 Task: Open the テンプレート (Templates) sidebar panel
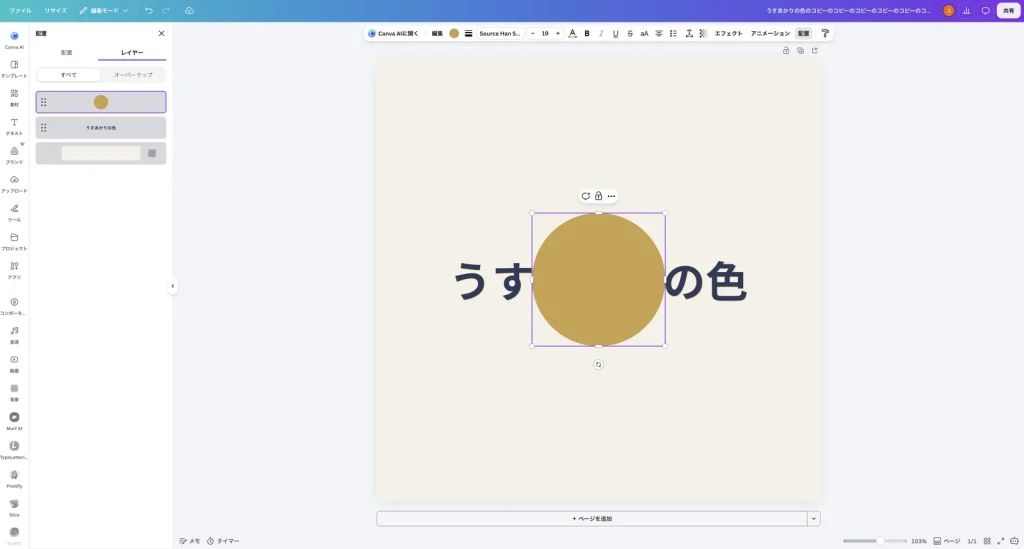coord(14,69)
